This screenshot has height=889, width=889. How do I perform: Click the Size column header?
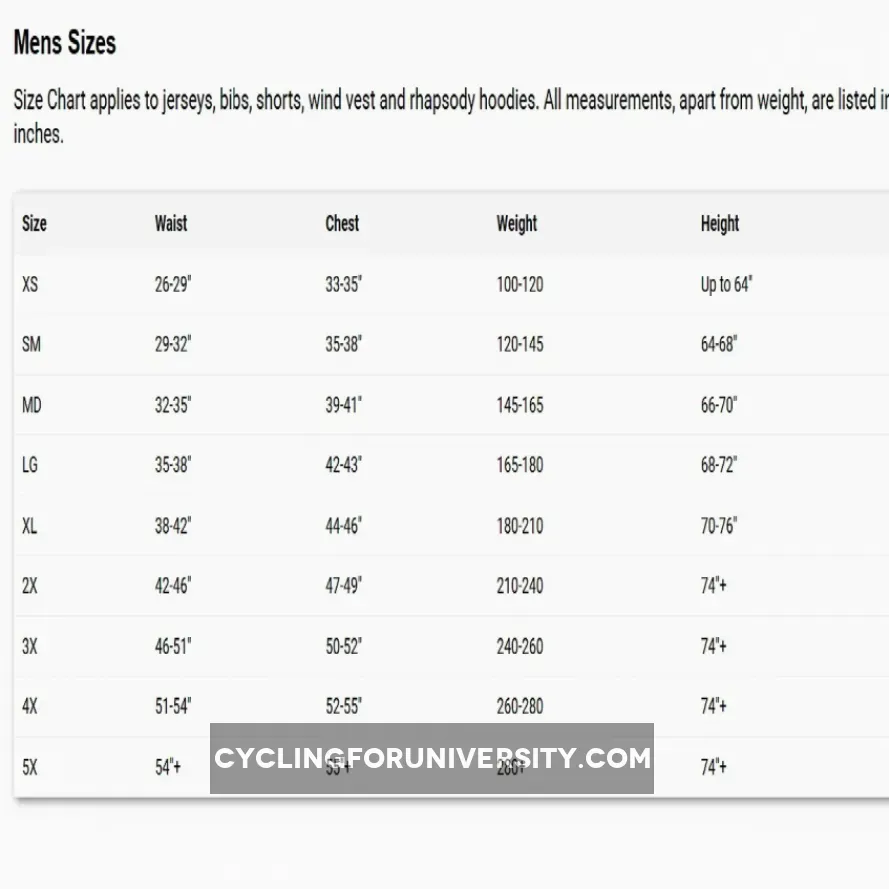coord(34,223)
